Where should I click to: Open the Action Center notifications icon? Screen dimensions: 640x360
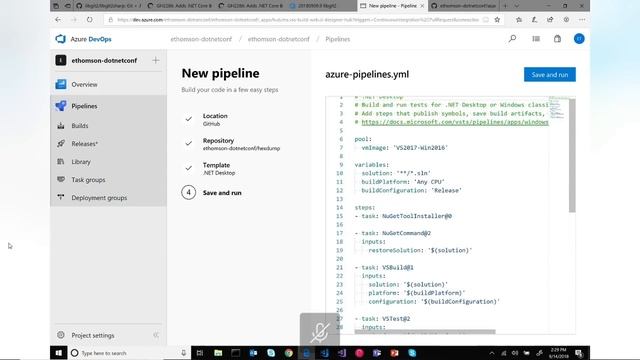click(579, 353)
